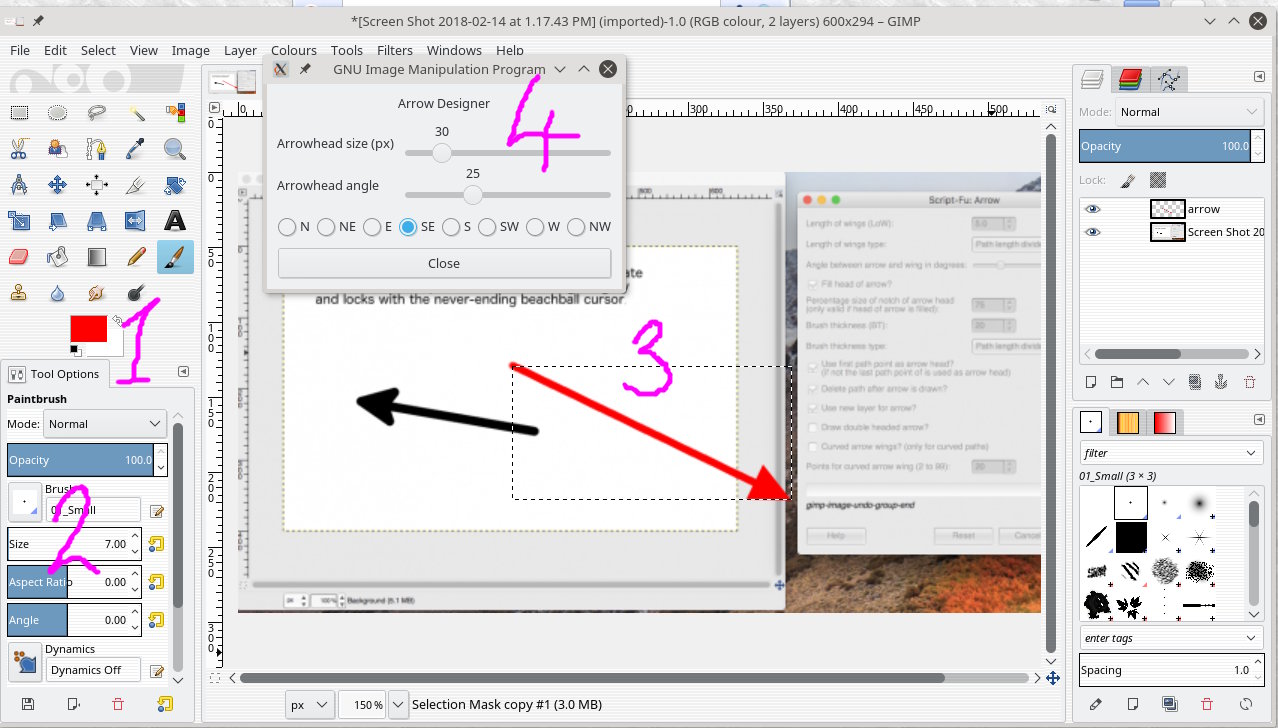Choose the NE arrow direction radio button

(x=326, y=227)
